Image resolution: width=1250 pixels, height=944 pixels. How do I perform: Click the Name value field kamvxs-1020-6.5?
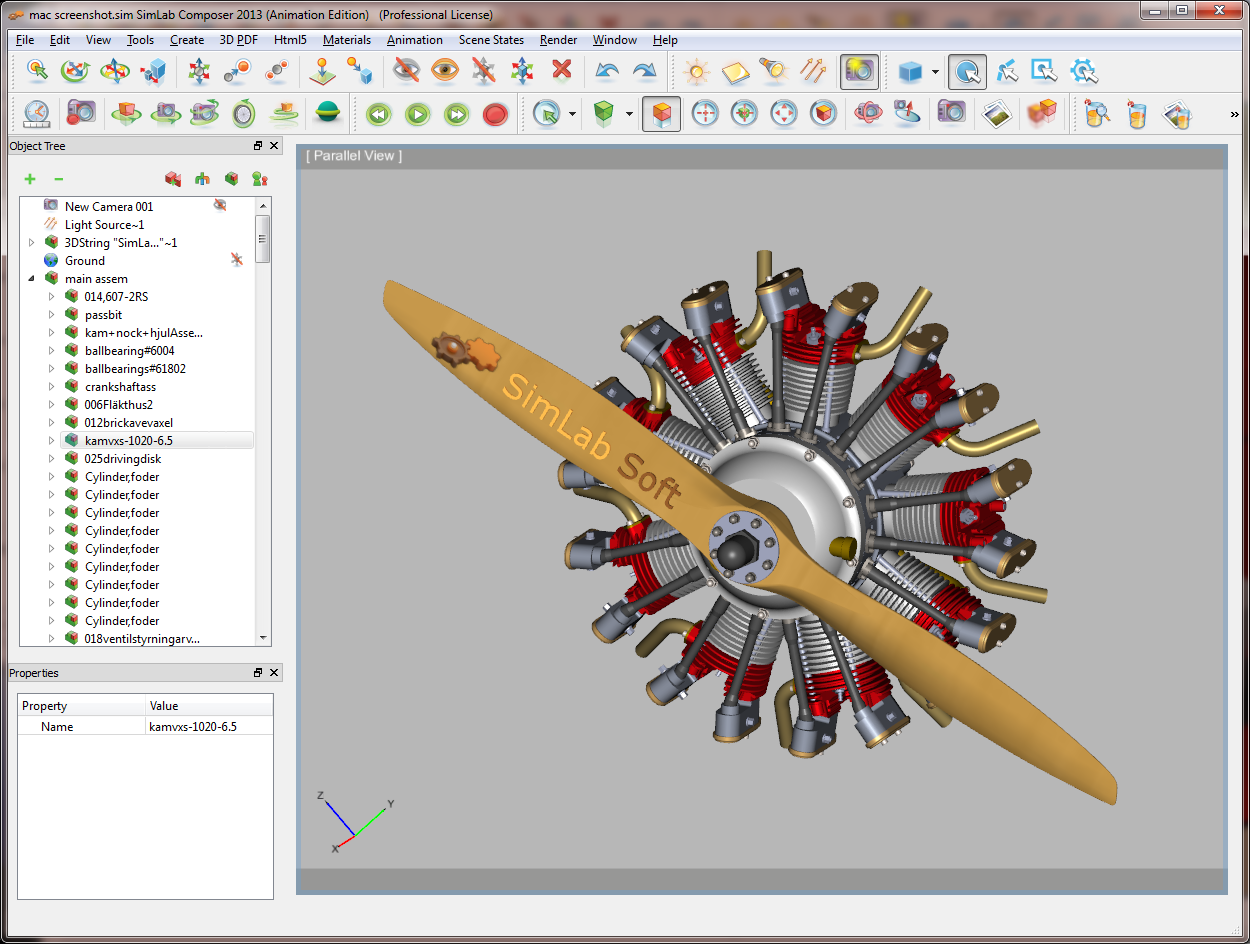point(209,727)
